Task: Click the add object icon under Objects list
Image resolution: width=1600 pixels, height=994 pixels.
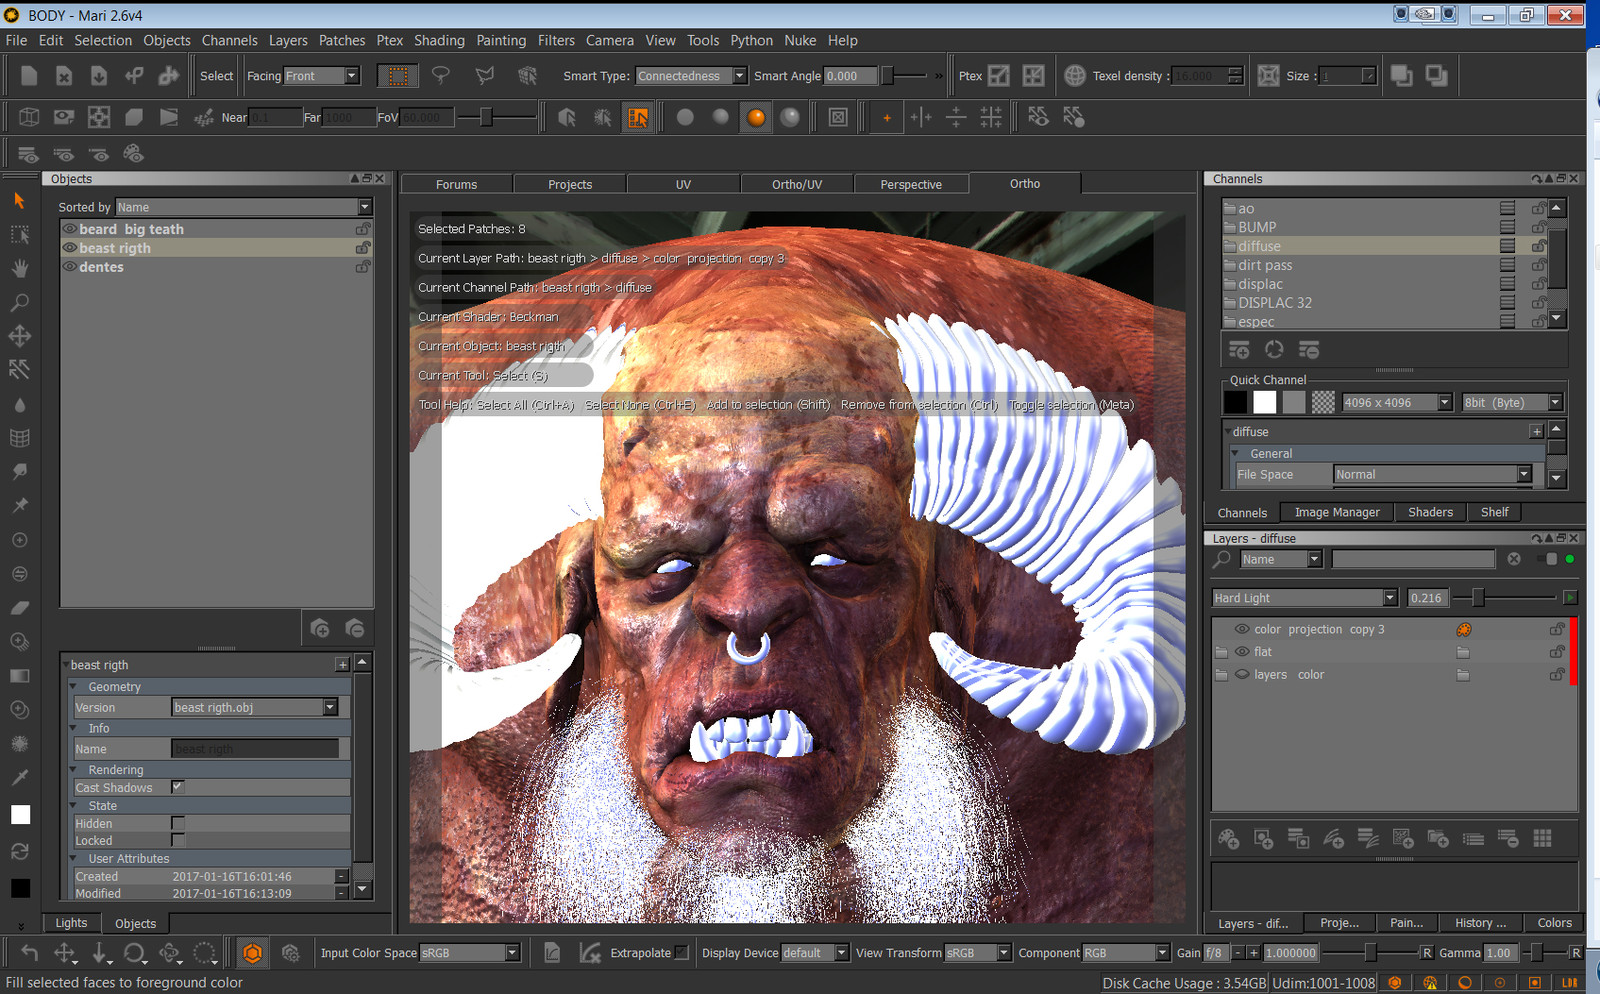Action: pos(320,628)
